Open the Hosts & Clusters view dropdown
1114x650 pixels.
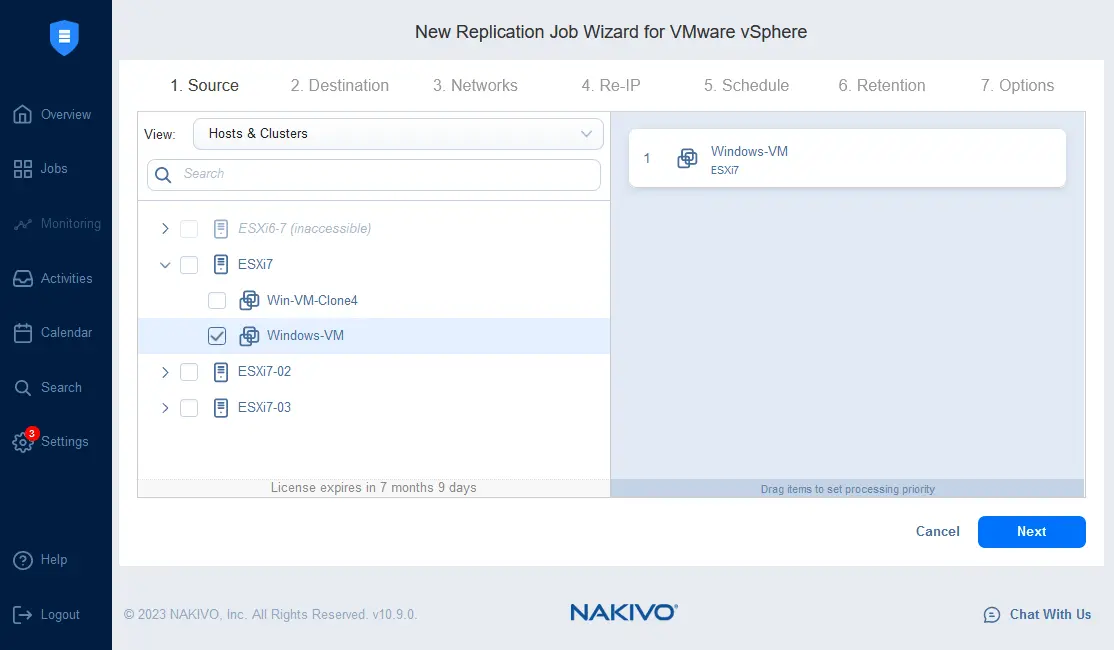point(399,134)
